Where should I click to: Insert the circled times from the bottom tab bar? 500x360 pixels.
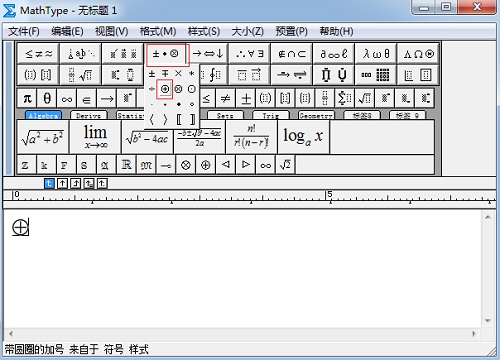[186, 165]
